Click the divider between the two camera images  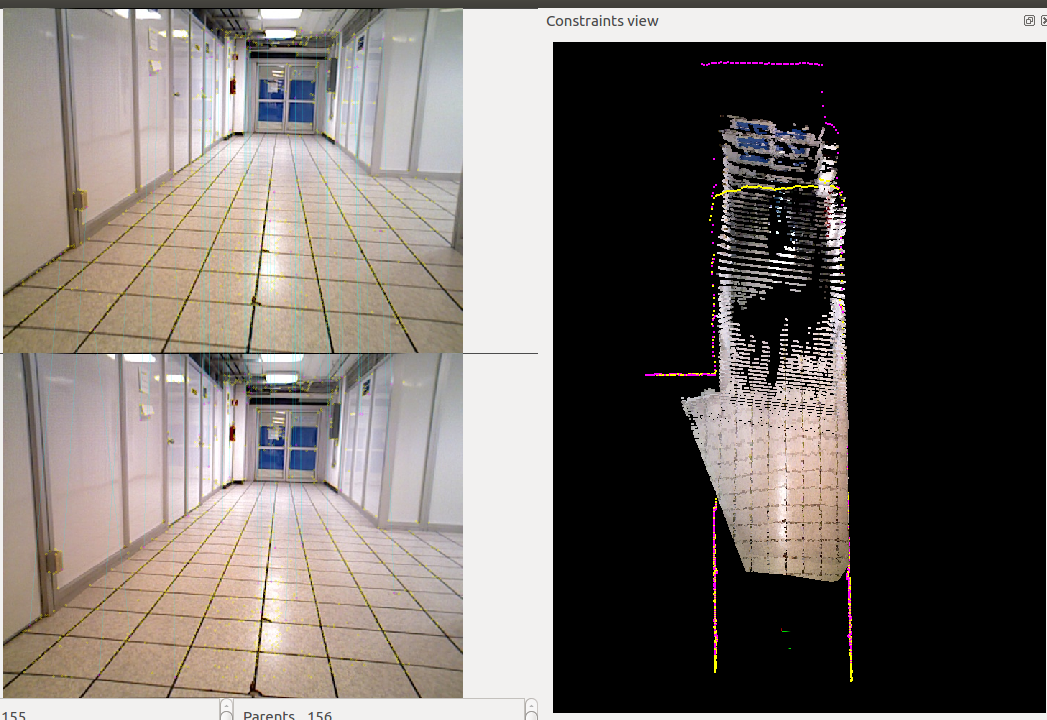point(270,353)
